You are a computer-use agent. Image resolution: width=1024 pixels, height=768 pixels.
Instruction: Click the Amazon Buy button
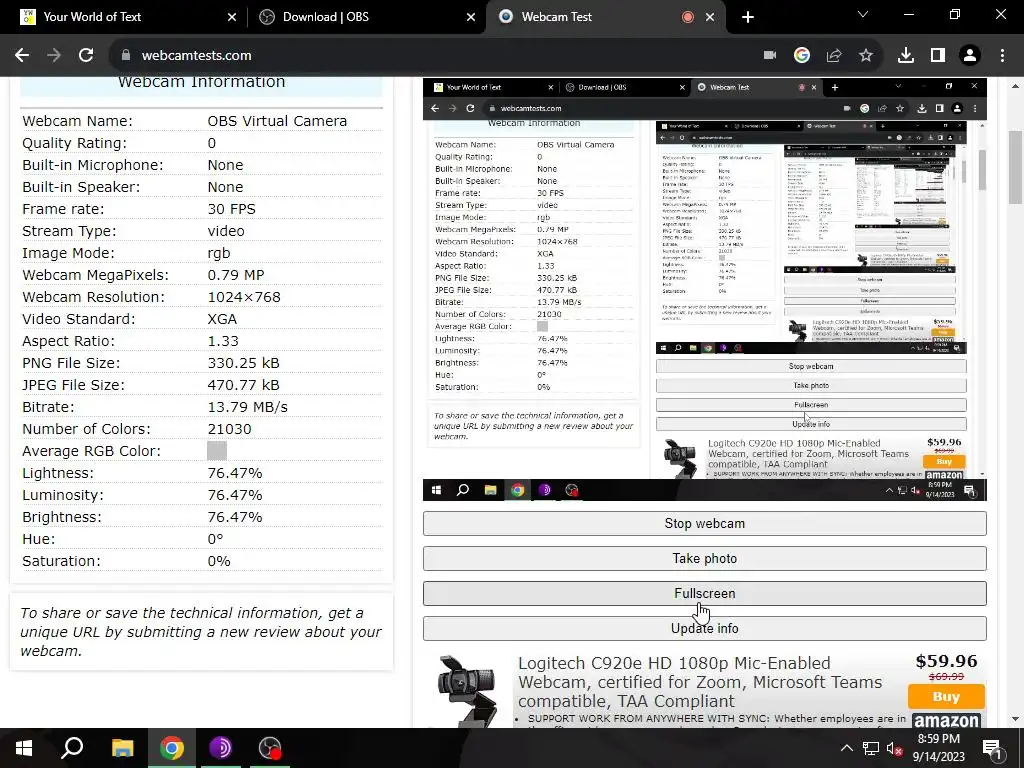946,697
